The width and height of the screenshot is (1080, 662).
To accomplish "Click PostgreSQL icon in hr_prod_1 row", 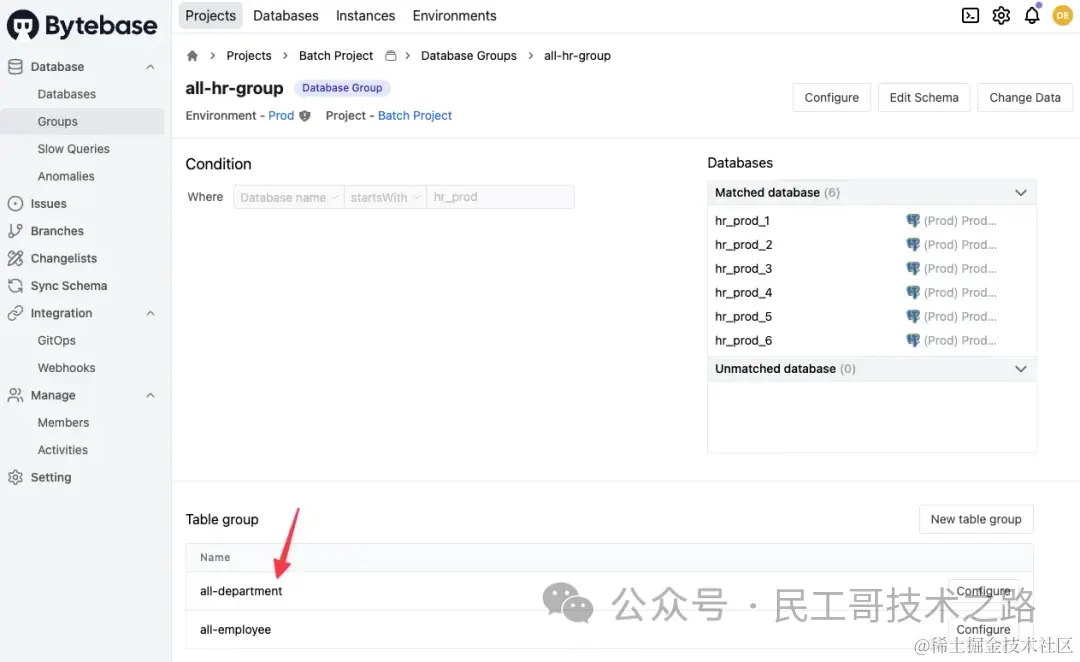I will click(x=913, y=220).
